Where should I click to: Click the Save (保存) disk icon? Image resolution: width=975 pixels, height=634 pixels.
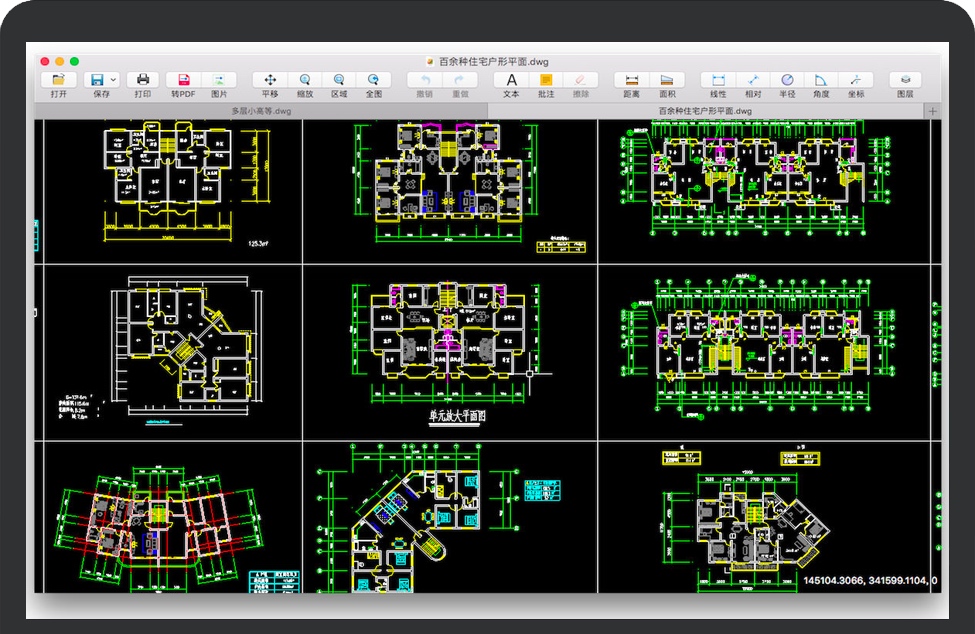(97, 80)
